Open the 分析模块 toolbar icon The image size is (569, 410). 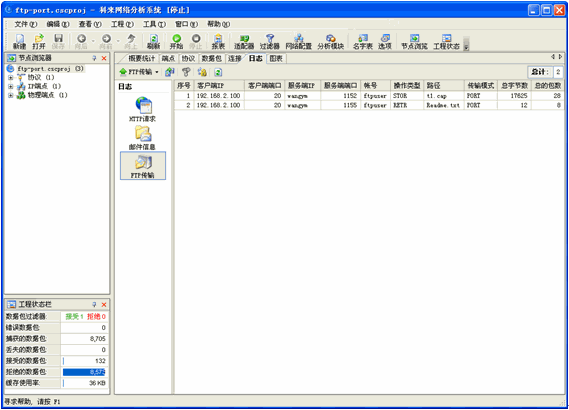tap(331, 42)
